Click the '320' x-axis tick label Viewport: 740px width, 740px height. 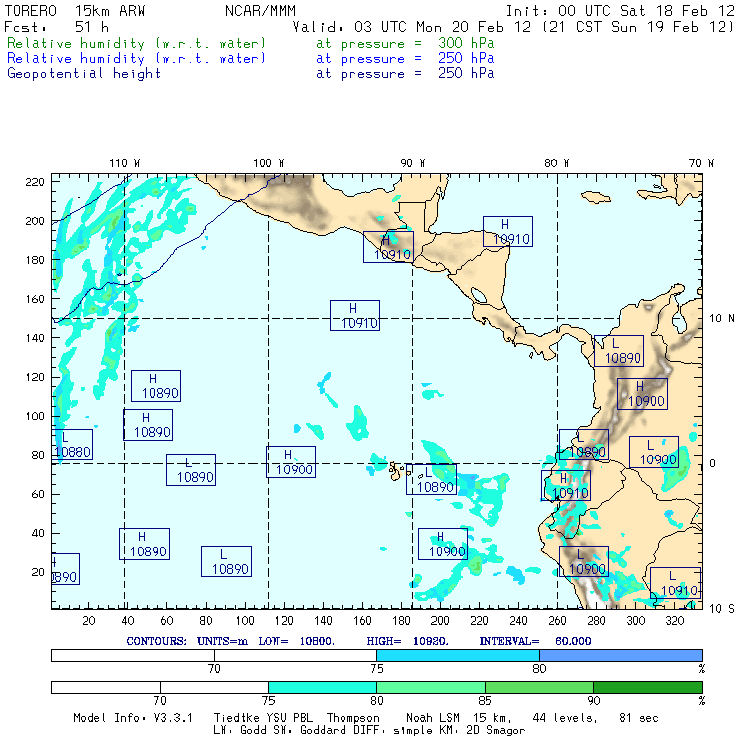click(x=674, y=621)
